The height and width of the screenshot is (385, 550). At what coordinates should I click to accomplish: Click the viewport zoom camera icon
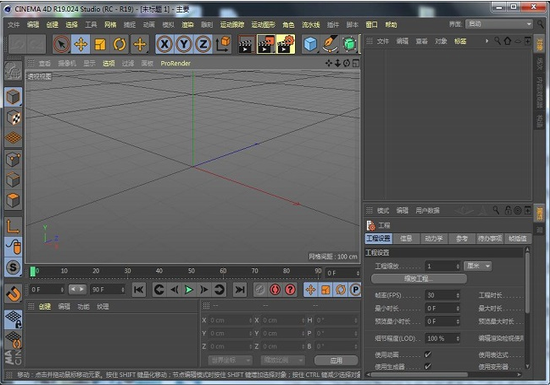click(x=337, y=63)
